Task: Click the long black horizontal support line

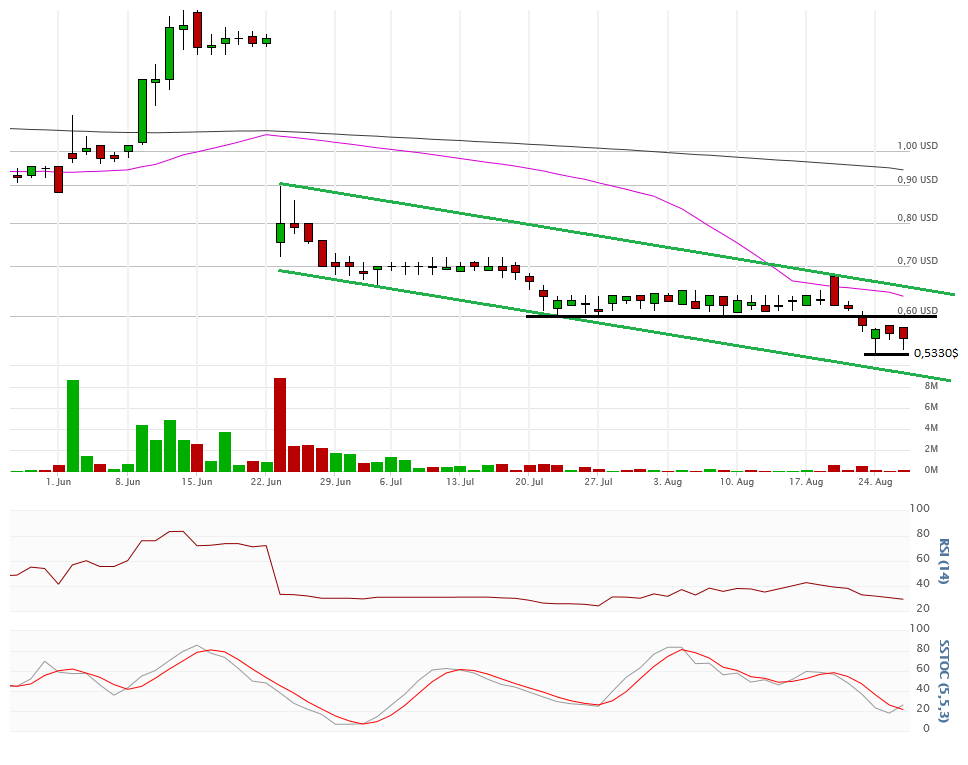Action: pyautogui.click(x=730, y=316)
